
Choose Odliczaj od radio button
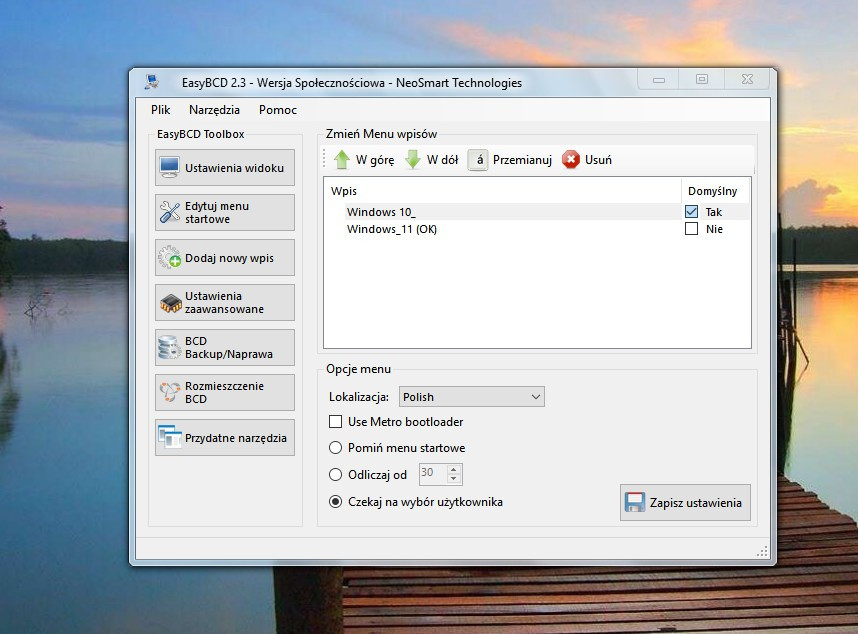337,474
